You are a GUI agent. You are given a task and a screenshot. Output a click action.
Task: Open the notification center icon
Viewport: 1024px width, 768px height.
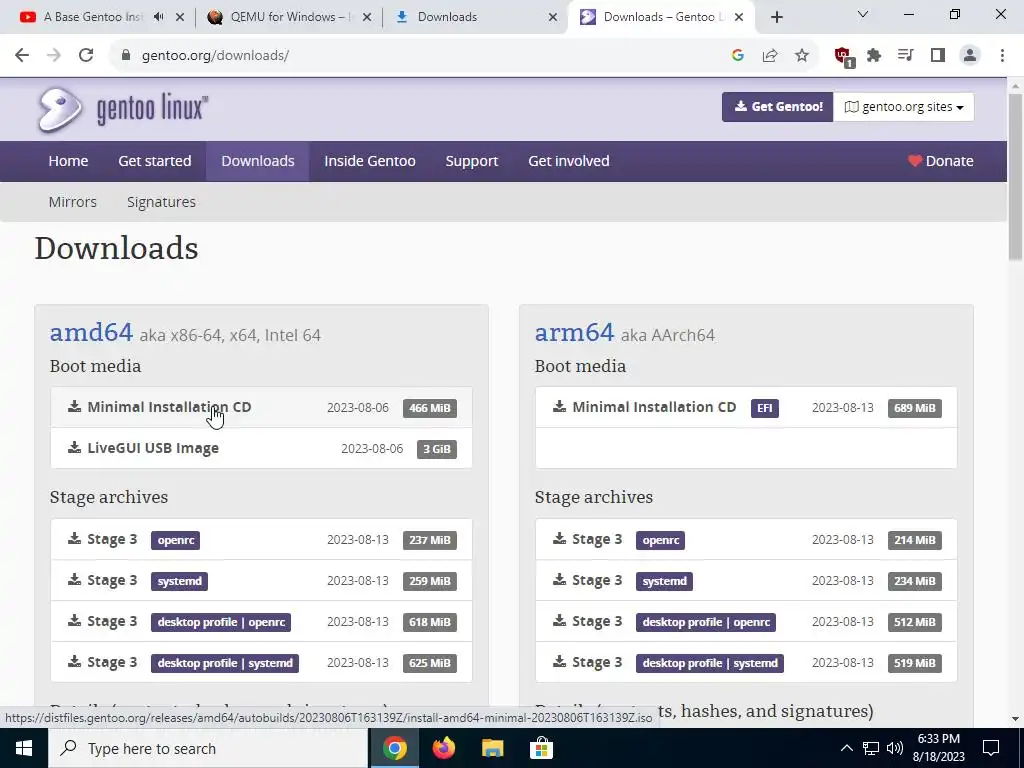[991, 748]
